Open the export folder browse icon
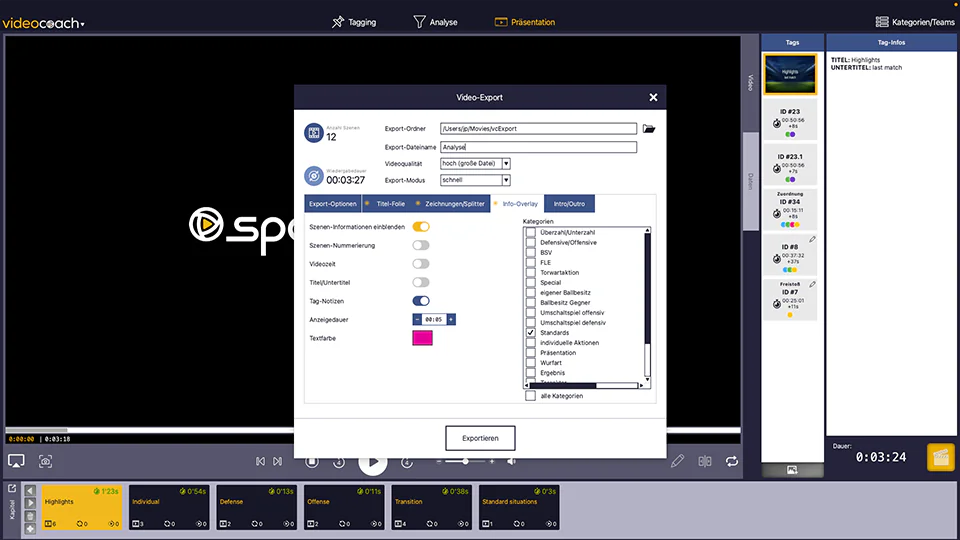Screen dimensions: 960x540 [x=649, y=129]
